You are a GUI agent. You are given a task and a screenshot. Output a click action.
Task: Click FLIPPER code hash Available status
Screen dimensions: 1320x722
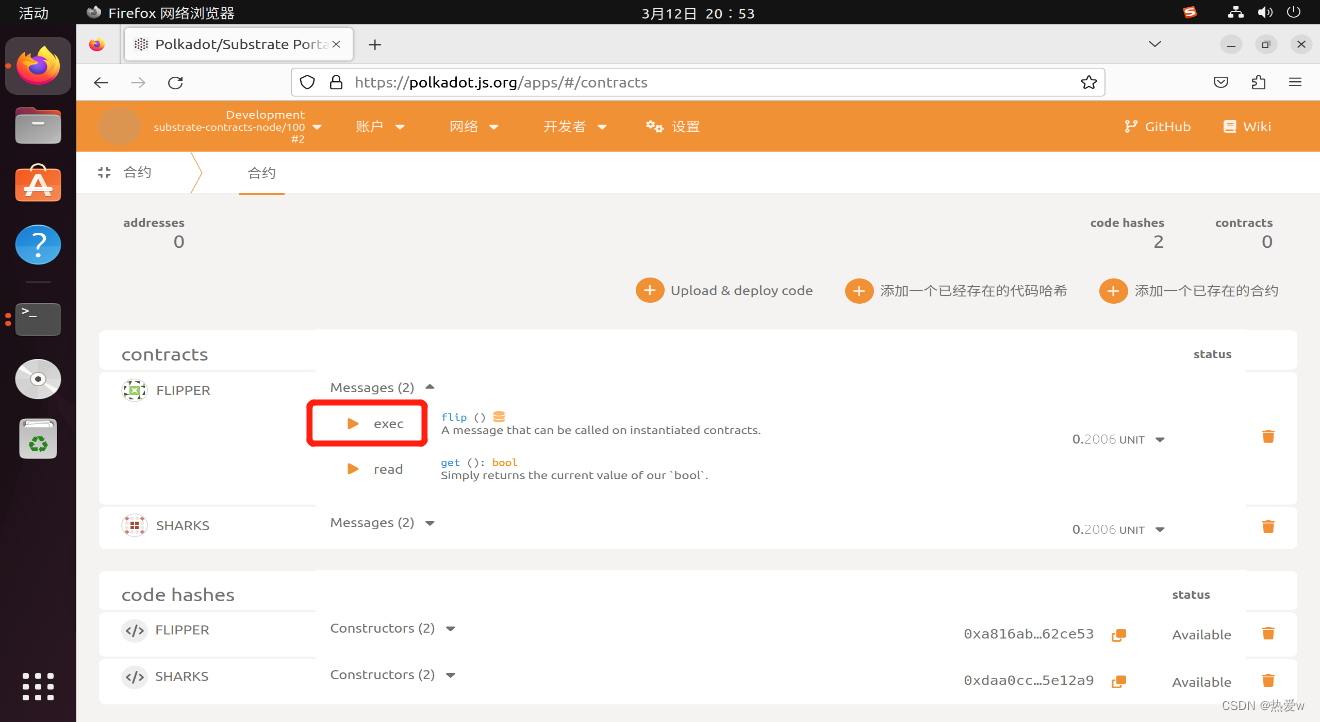[1201, 635]
